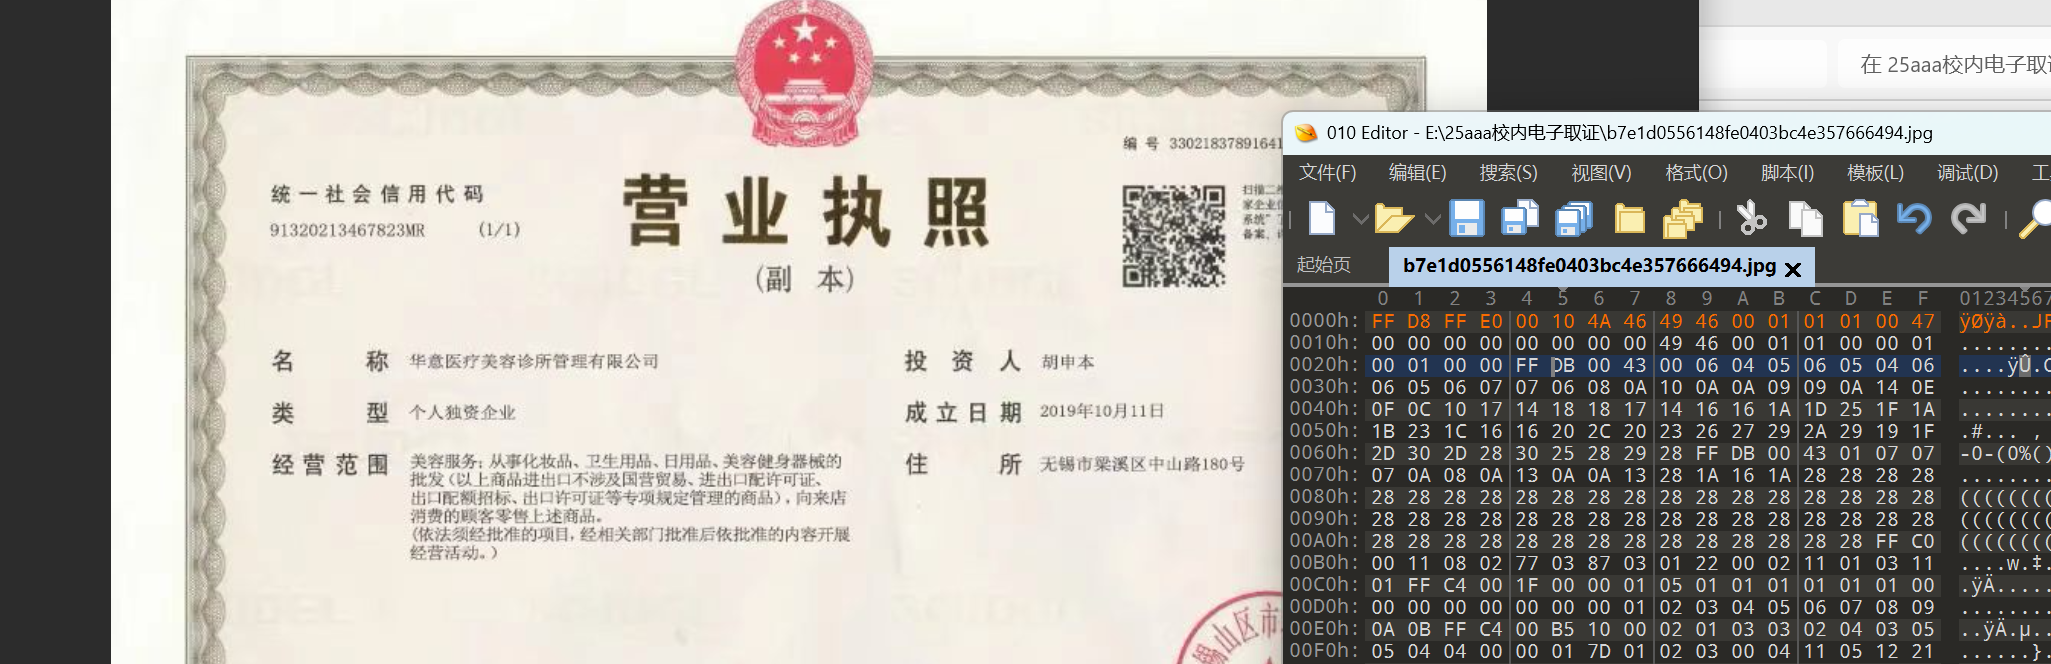The width and height of the screenshot is (2051, 664).
Task: Switch to the 起始页 tab
Action: click(x=1324, y=265)
